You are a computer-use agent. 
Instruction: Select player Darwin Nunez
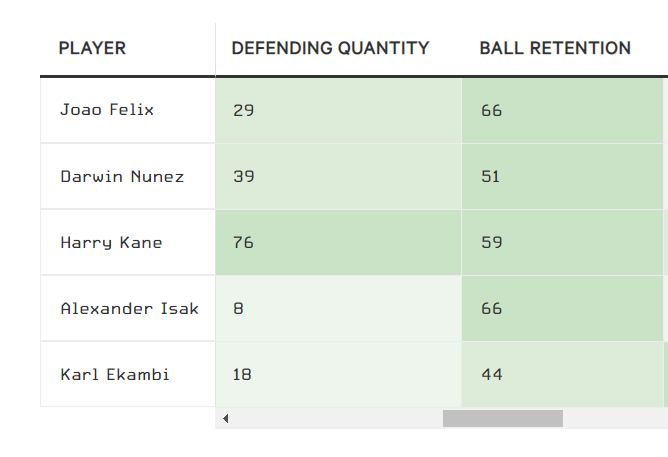coord(122,176)
